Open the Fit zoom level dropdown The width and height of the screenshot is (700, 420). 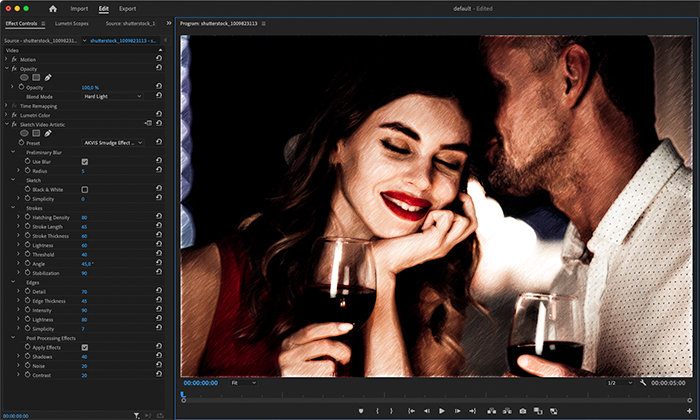243,383
